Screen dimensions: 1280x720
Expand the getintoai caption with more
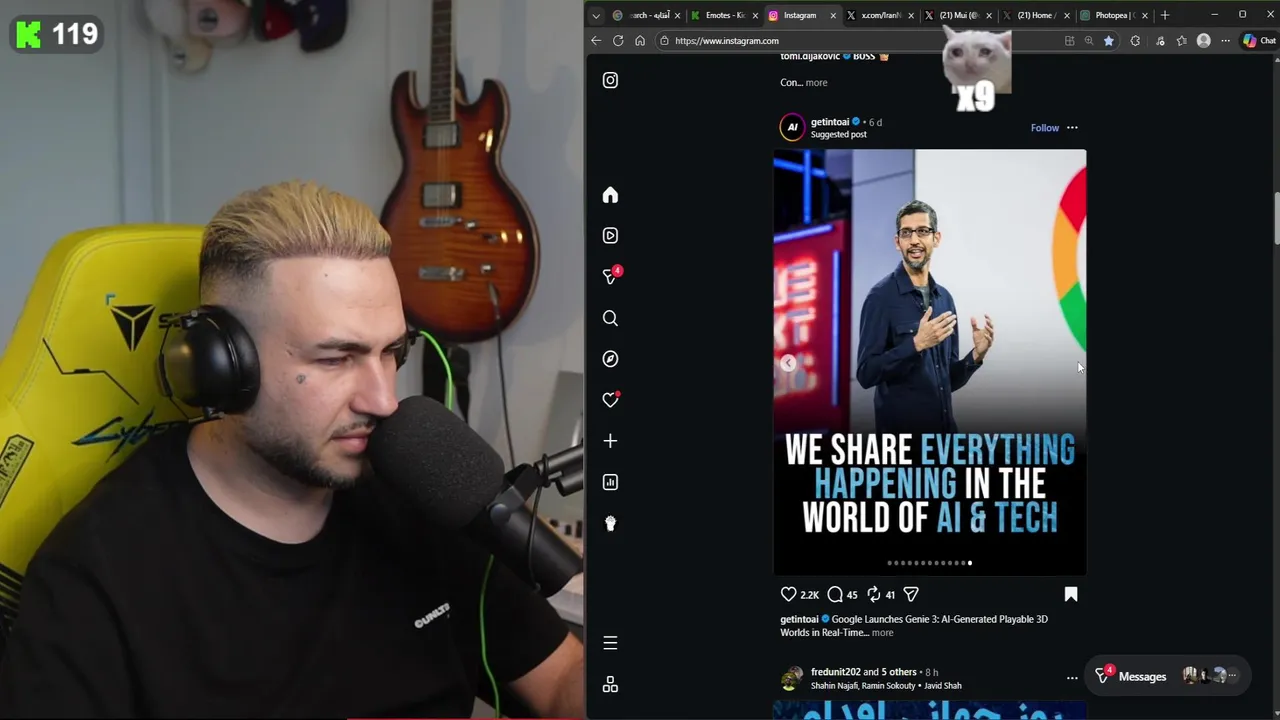pos(882,633)
